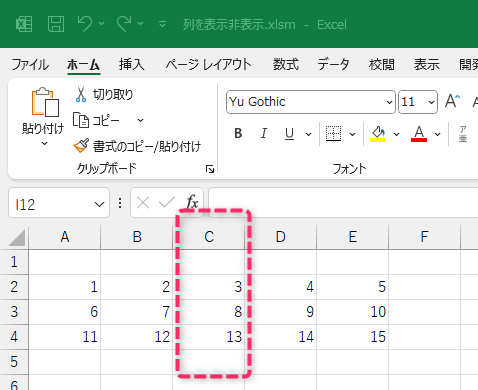This screenshot has width=478, height=390.
Task: Apply yellow fill color
Action: tap(378, 134)
